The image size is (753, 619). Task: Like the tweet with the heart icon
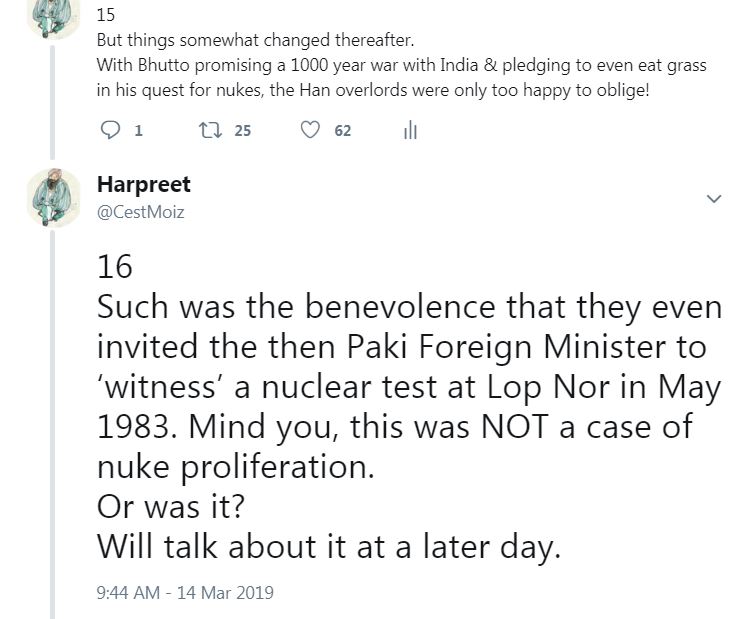311,131
